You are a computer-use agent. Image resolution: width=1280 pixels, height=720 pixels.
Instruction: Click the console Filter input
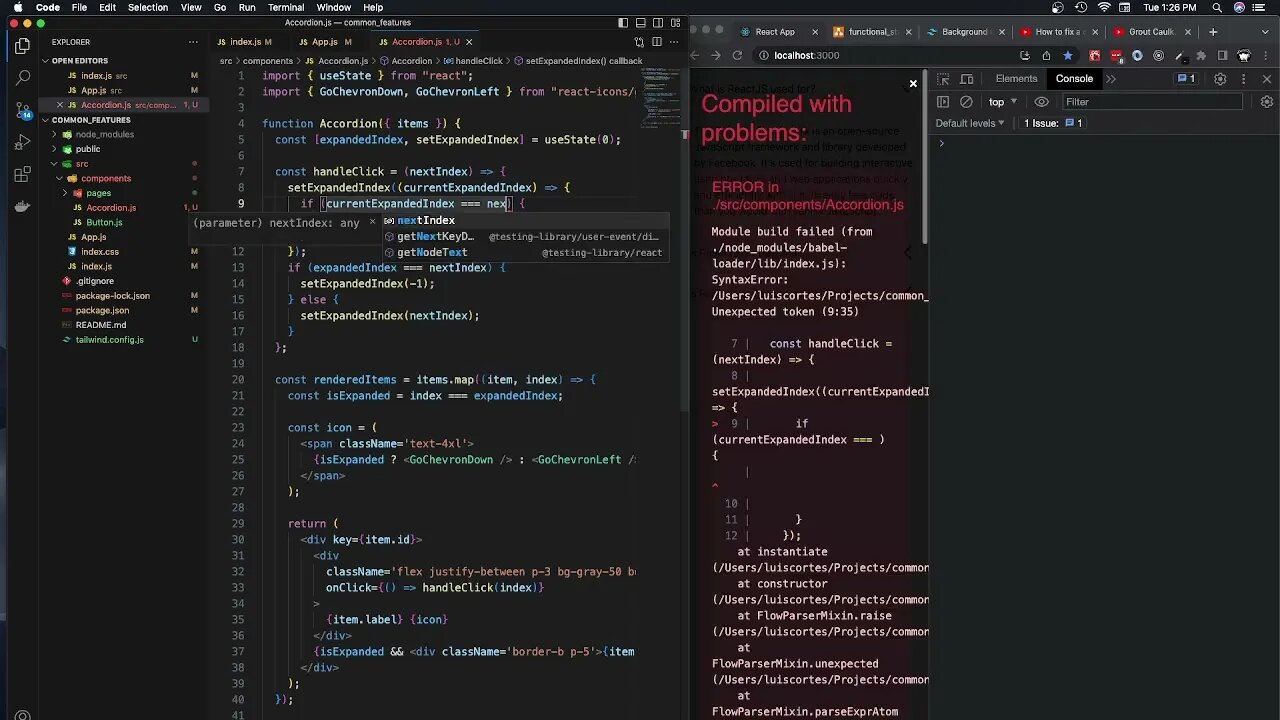point(1150,102)
